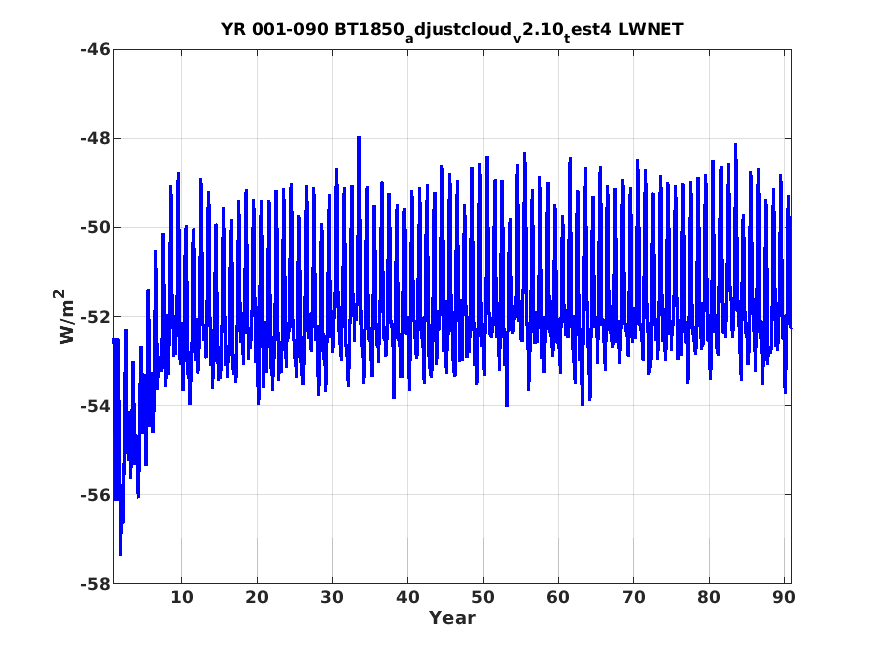Click x-axis tick label 60
The width and height of the screenshot is (875, 656).
(558, 597)
